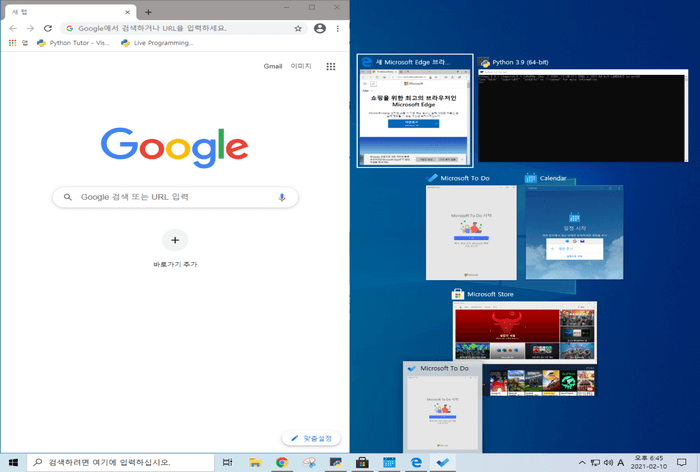Open the Windows Start menu
This screenshot has height=472, width=700.
pos(13,463)
